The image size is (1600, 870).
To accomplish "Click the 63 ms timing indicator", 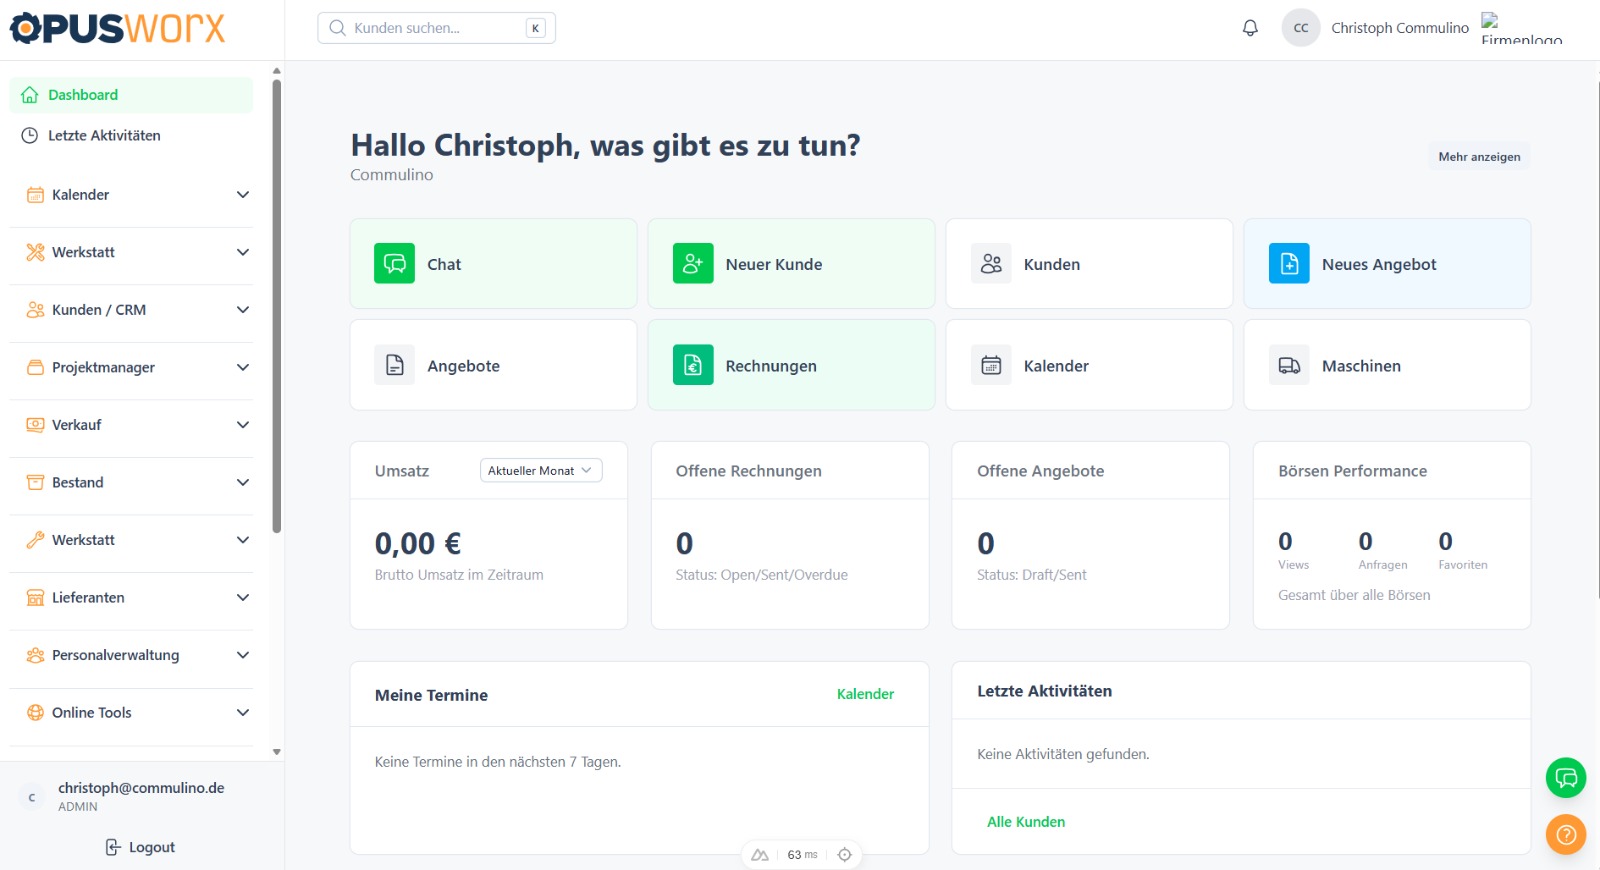I will click(x=802, y=855).
